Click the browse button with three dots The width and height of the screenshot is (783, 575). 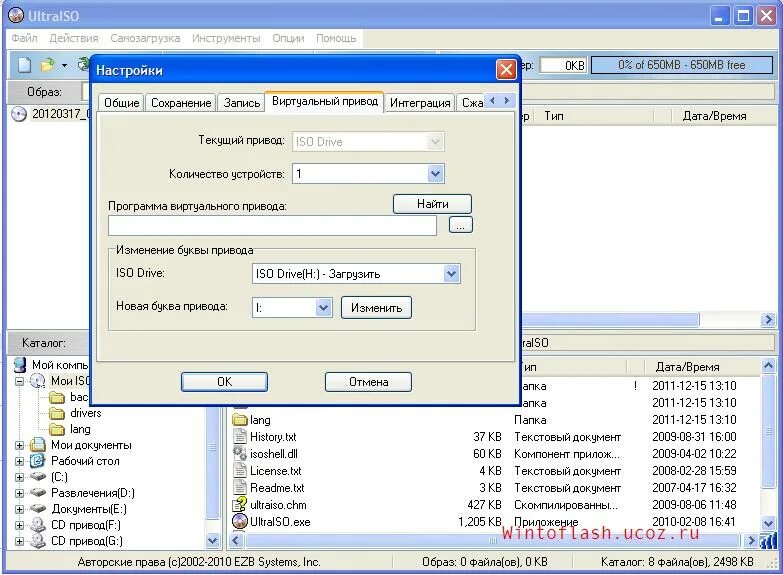pos(460,225)
